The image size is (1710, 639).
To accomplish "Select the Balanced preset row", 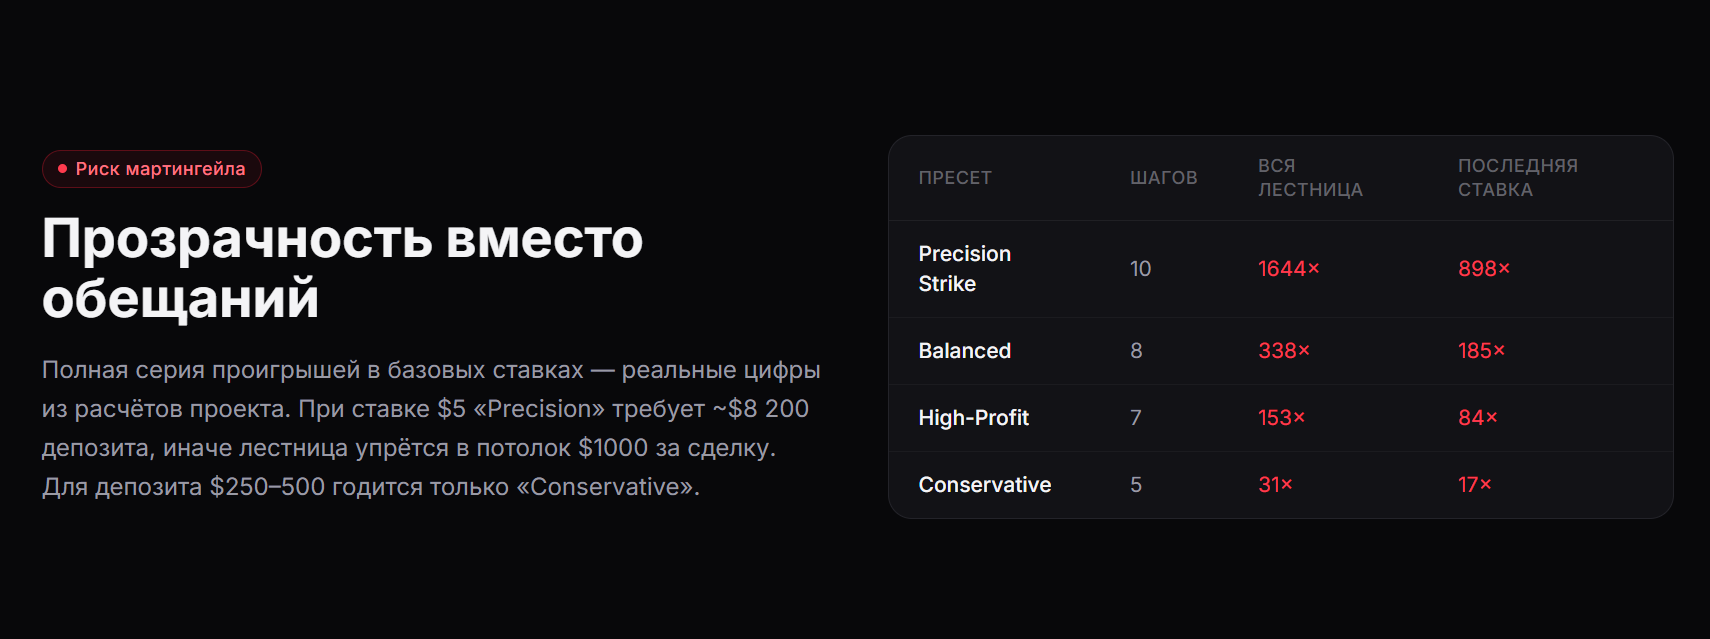I will tap(1281, 351).
